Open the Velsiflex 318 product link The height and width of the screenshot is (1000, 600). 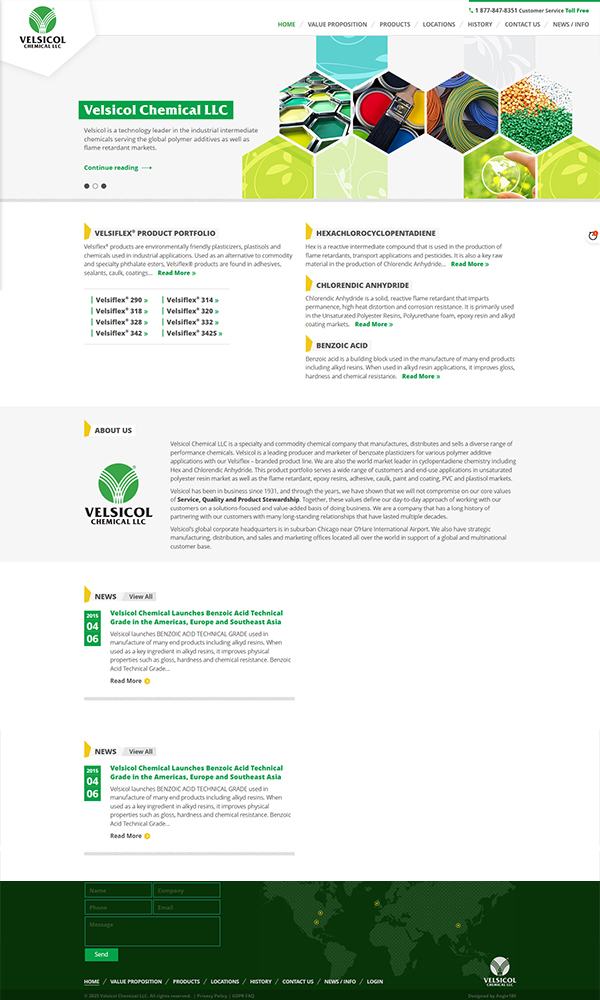point(122,311)
